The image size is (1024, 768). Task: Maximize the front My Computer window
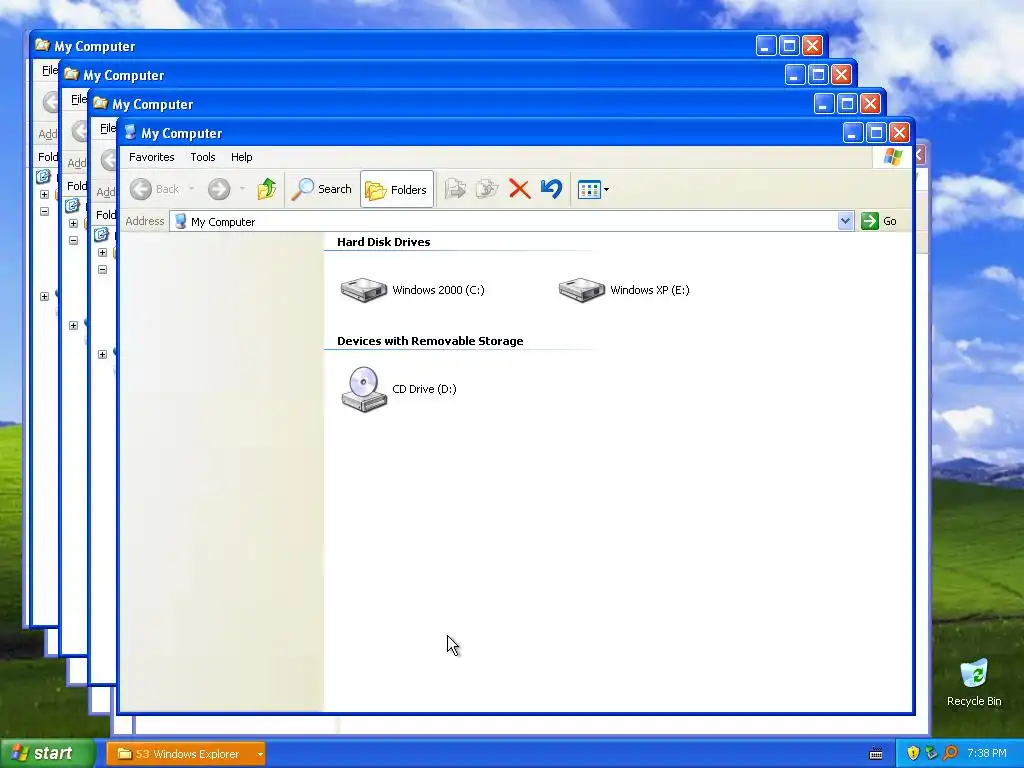click(876, 133)
